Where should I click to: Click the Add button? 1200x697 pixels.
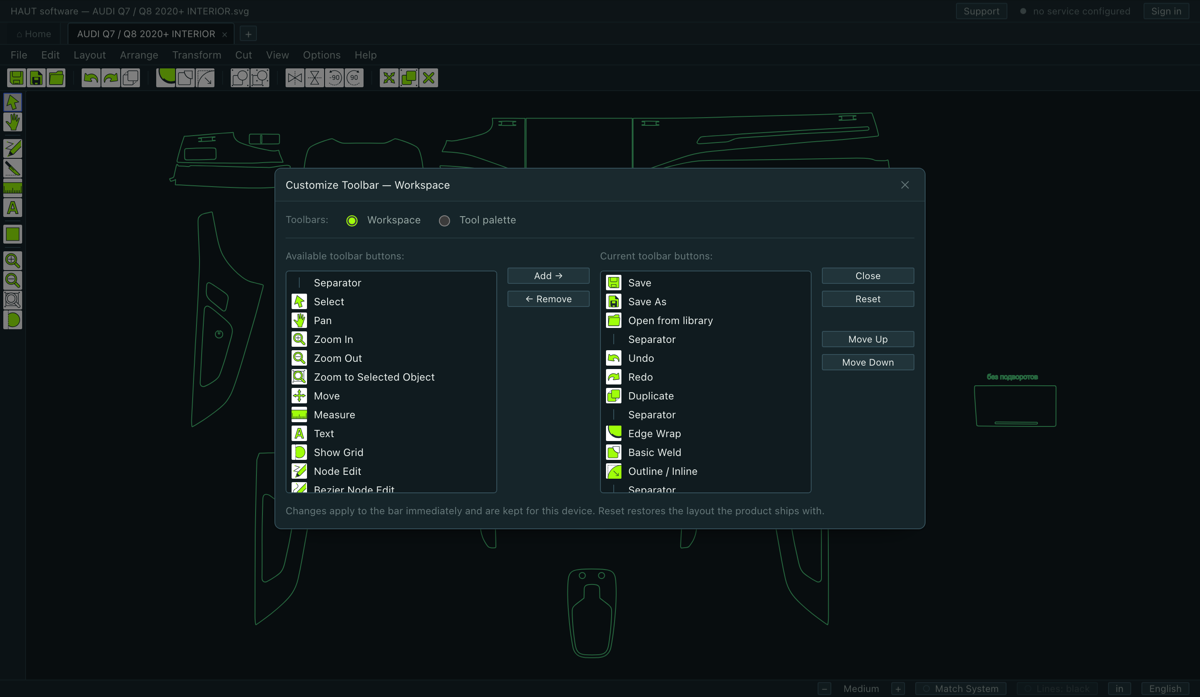(x=548, y=276)
